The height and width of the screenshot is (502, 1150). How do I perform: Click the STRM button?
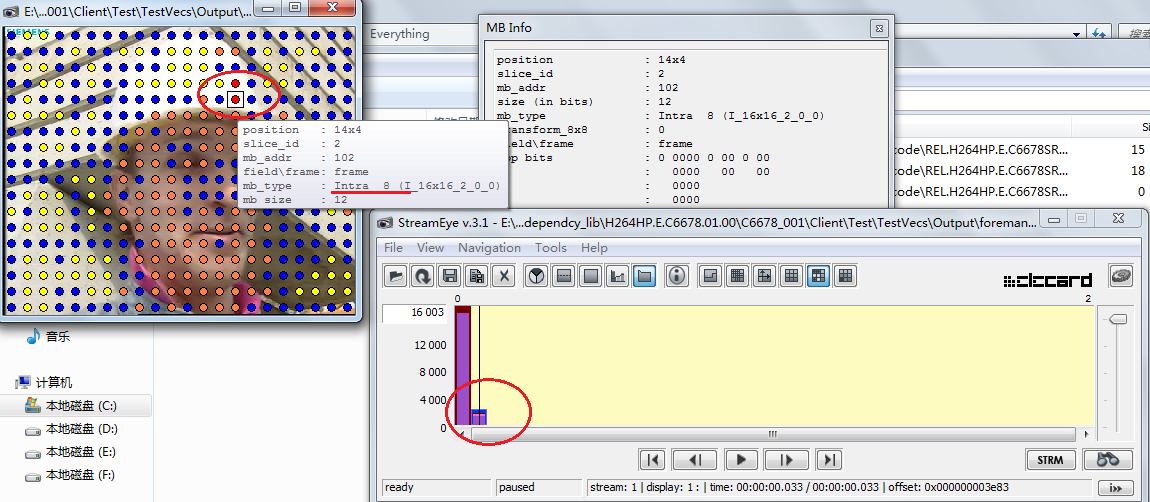(1050, 460)
